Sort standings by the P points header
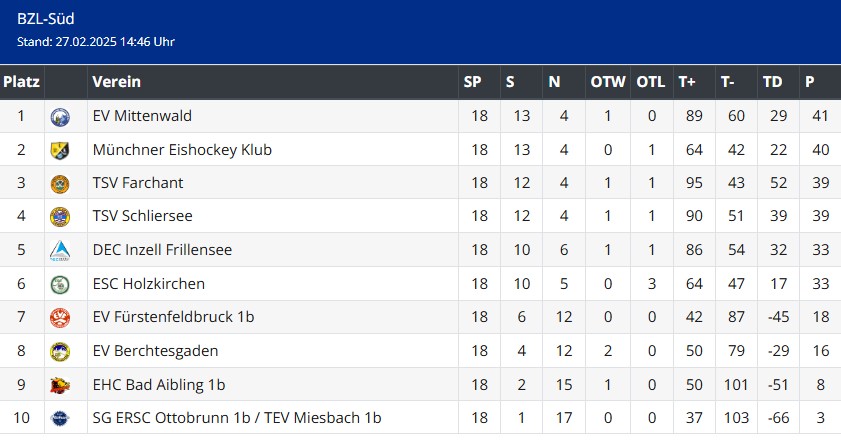The image size is (841, 446). 809,81
